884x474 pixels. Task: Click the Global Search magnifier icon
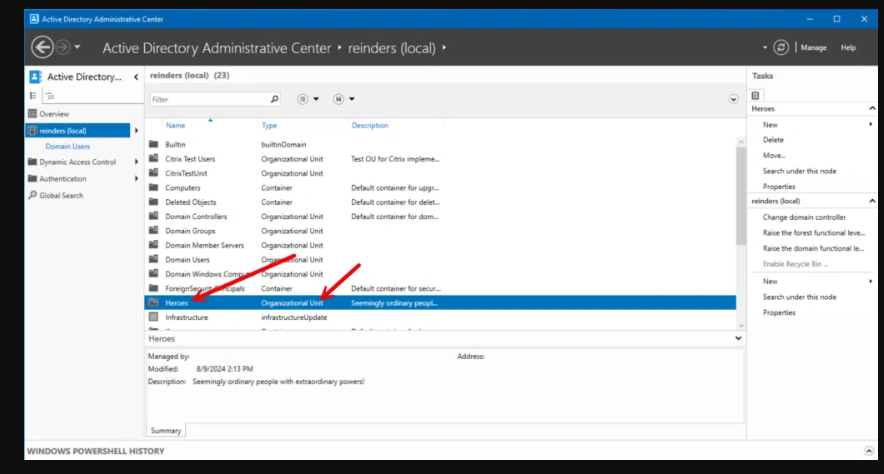[33, 195]
